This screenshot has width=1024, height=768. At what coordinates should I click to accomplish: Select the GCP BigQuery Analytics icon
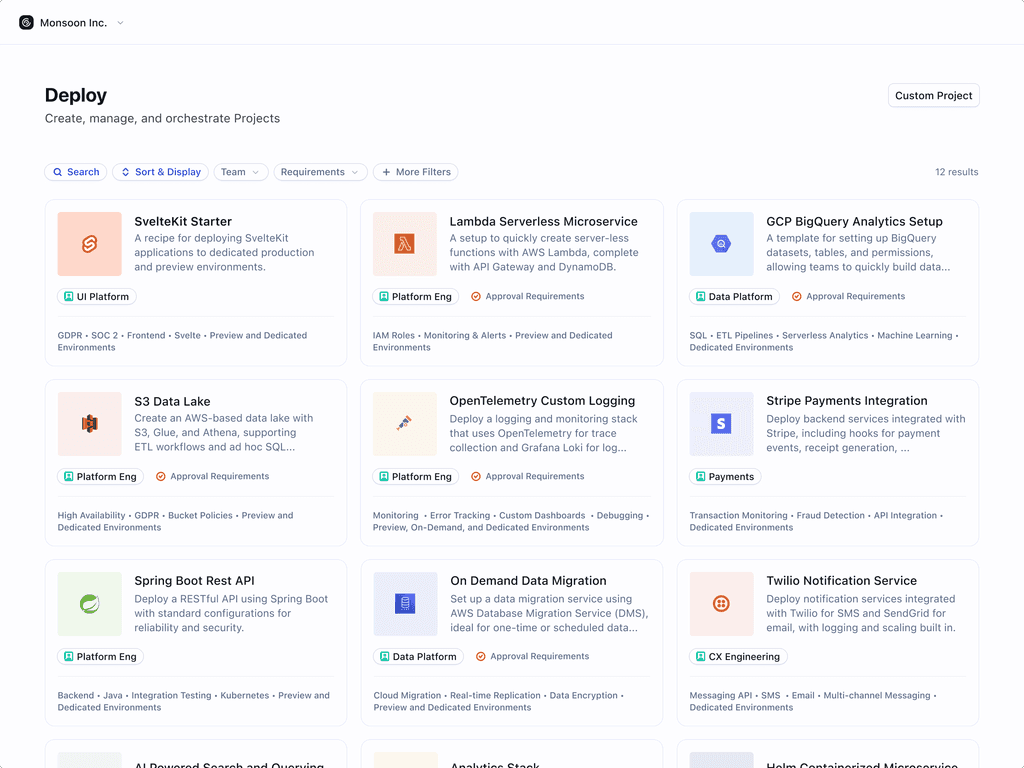click(720, 243)
